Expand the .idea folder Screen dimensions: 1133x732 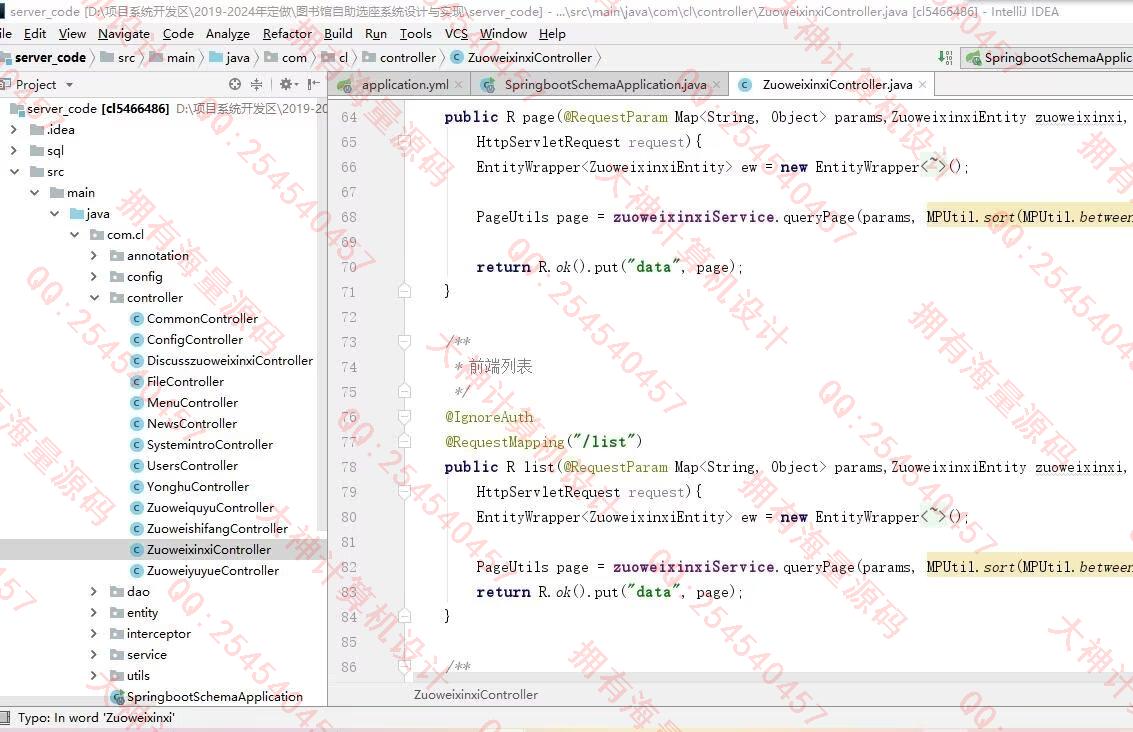[x=14, y=129]
